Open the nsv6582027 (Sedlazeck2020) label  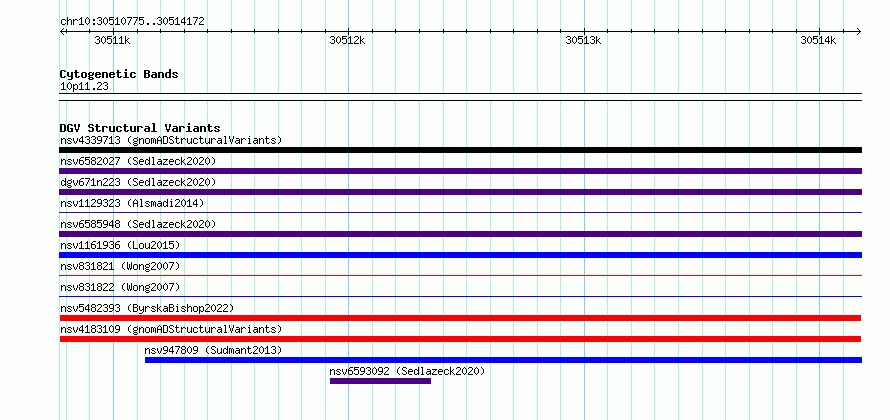(x=138, y=161)
